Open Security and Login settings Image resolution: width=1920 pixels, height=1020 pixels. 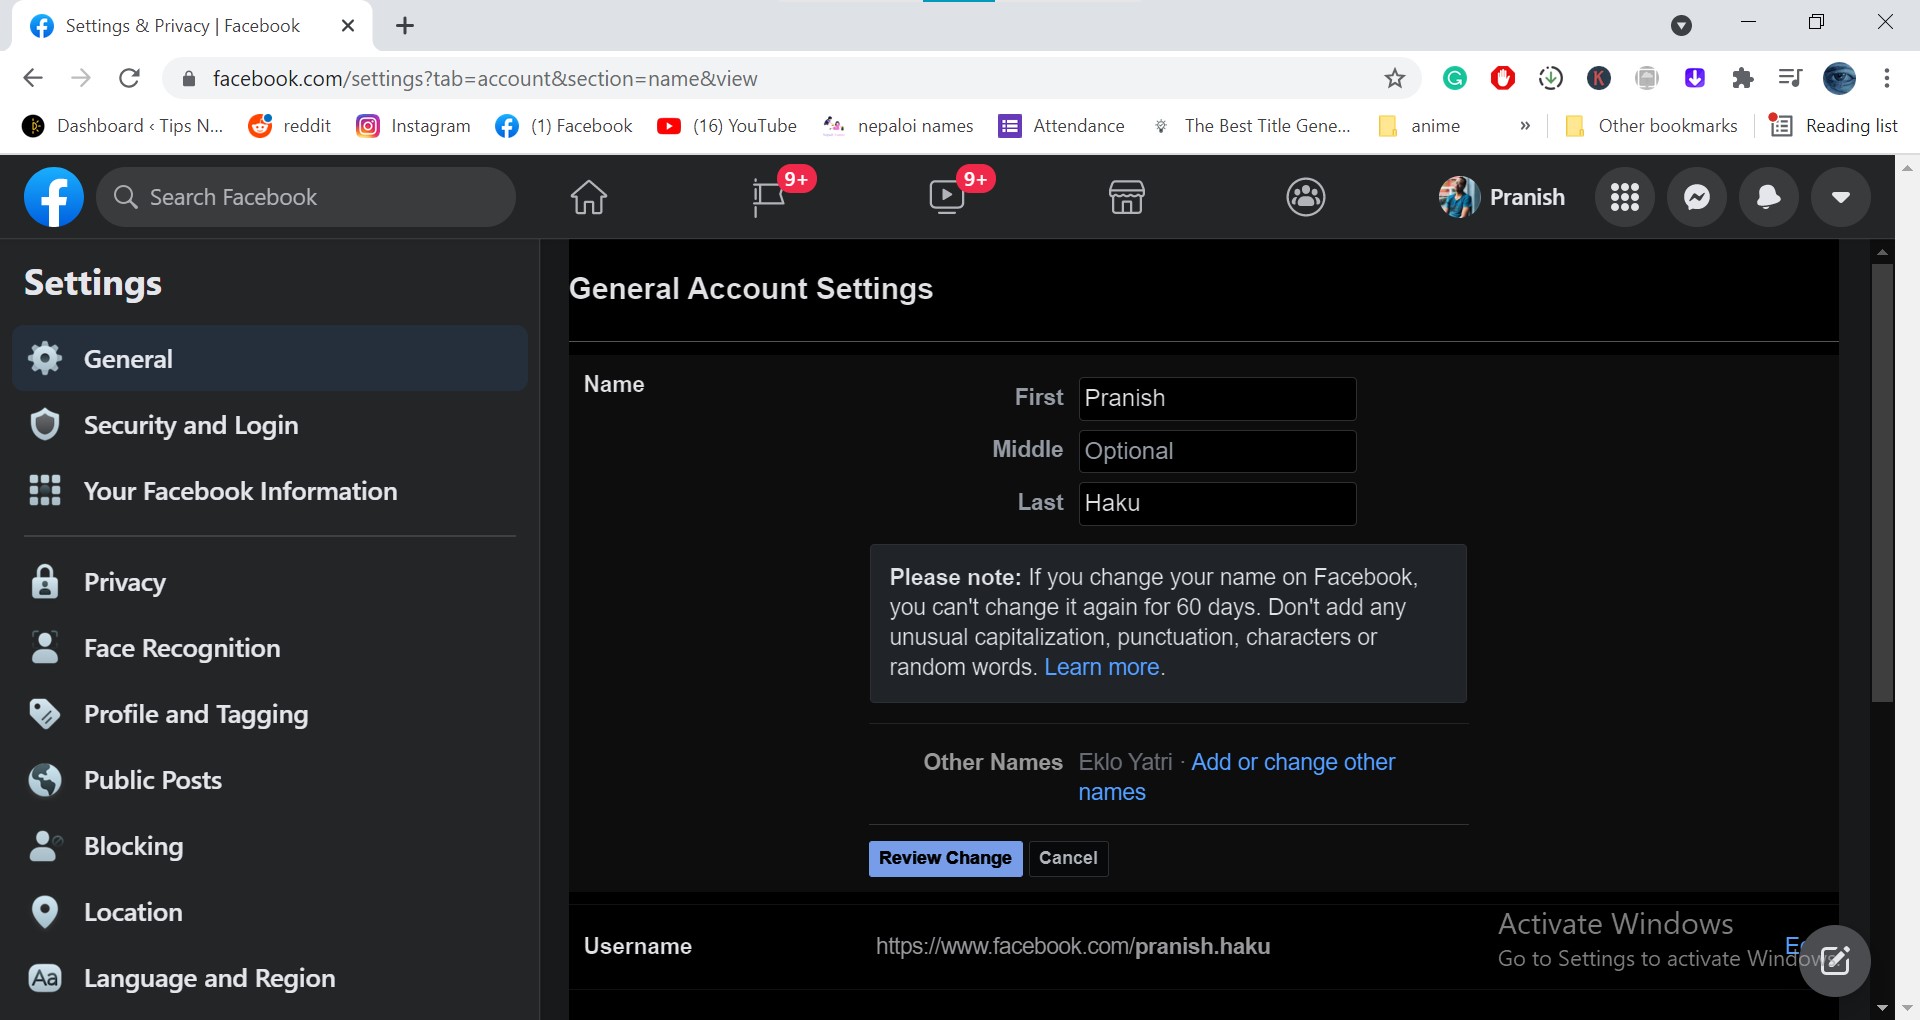tap(270, 425)
